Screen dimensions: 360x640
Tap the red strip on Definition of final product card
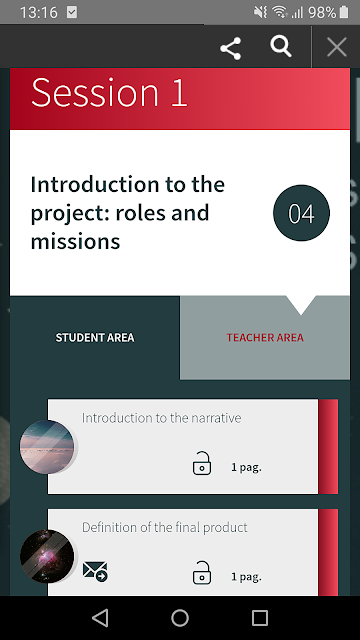tap(328, 552)
